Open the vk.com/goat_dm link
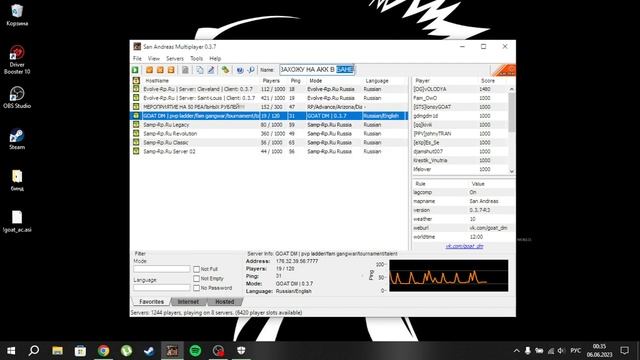This screenshot has height=360, width=640. 464,246
